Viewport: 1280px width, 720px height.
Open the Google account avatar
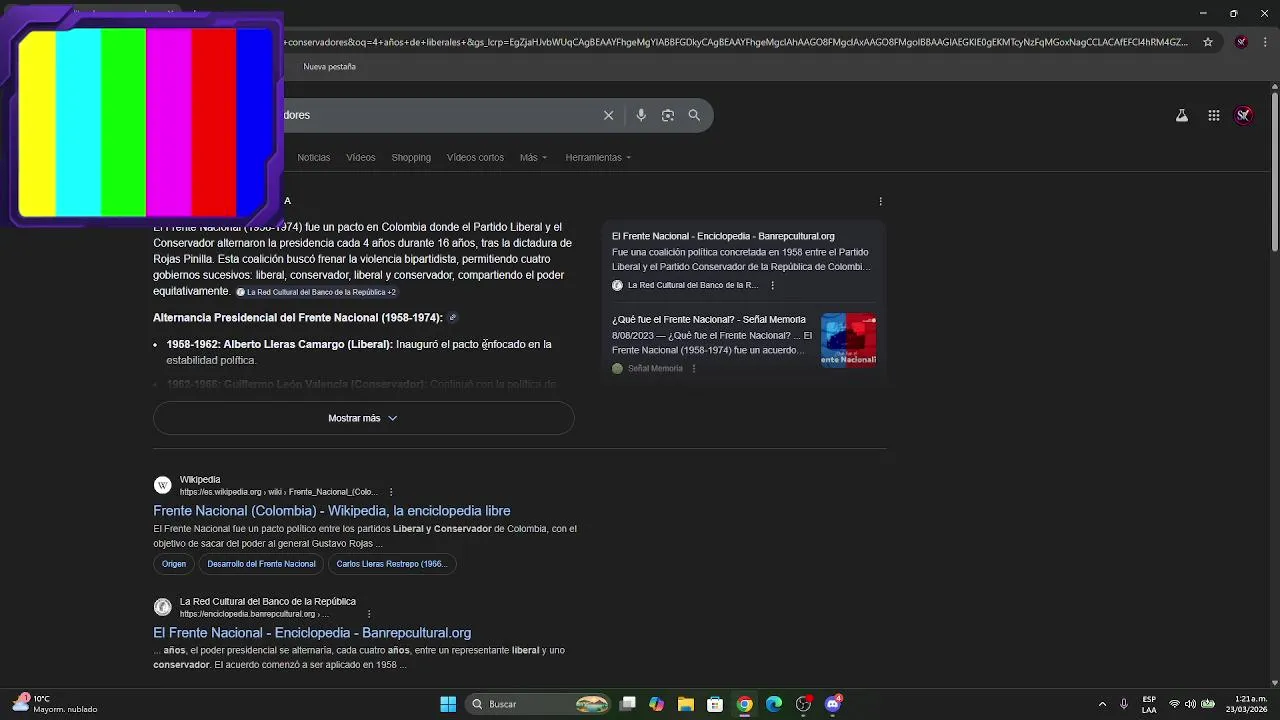(1244, 115)
